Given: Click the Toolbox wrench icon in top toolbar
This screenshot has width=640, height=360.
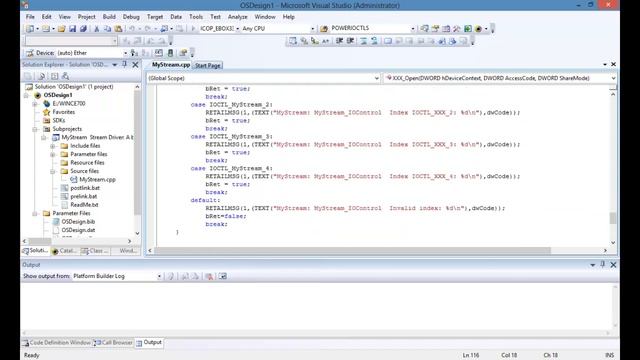Looking at the screenshot, I should (457, 29).
